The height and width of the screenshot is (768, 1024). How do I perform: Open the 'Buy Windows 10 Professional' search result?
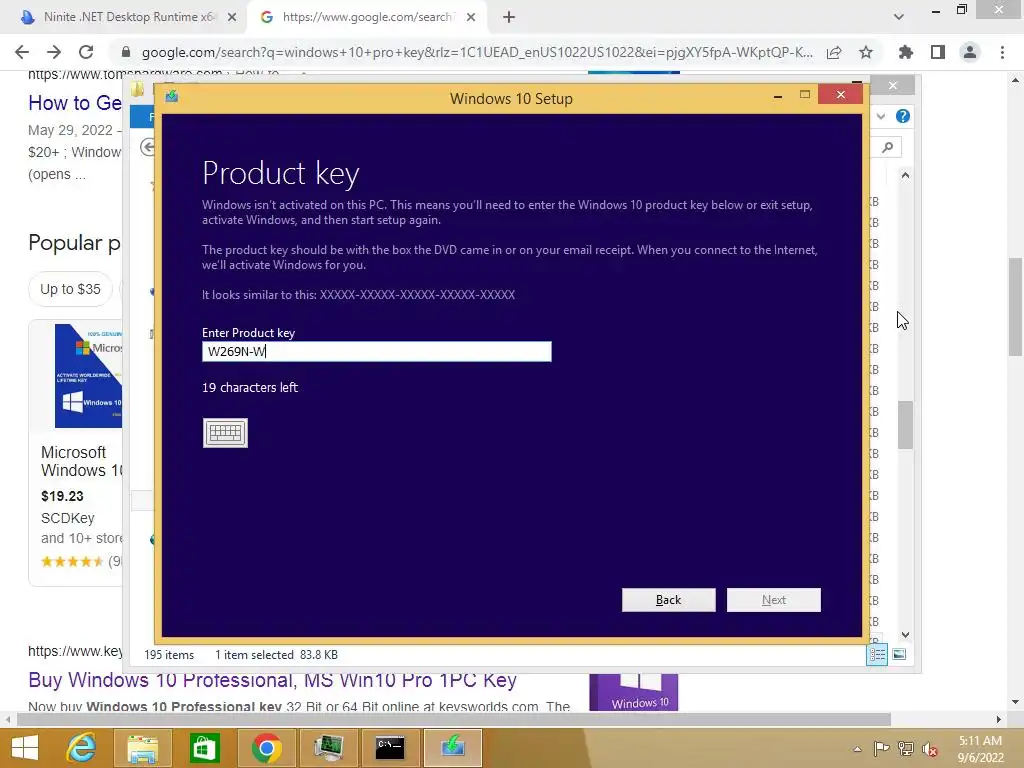pos(272,680)
